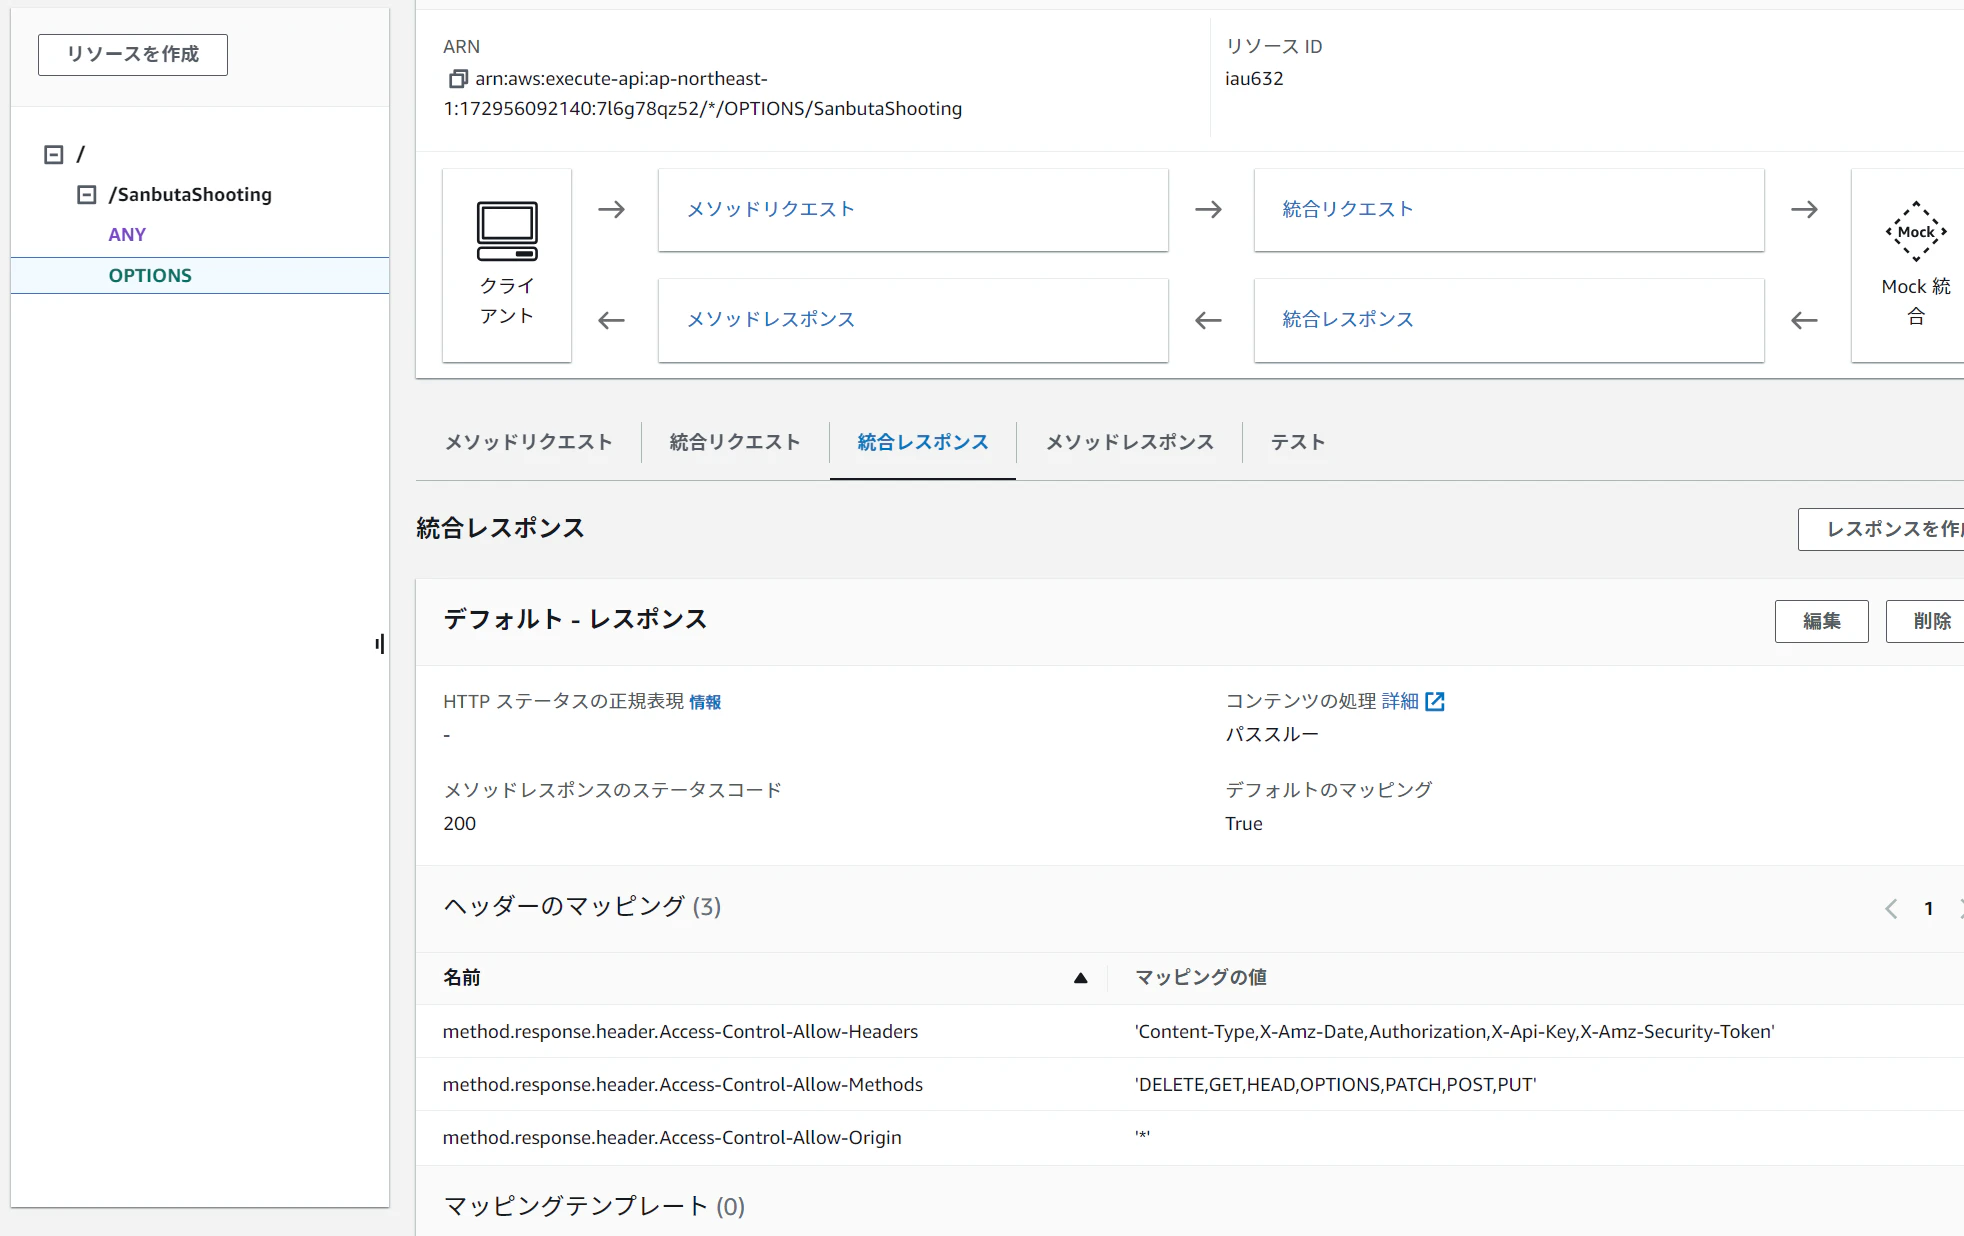Go to previous page of header mappings
The width and height of the screenshot is (1964, 1236).
click(x=1891, y=908)
